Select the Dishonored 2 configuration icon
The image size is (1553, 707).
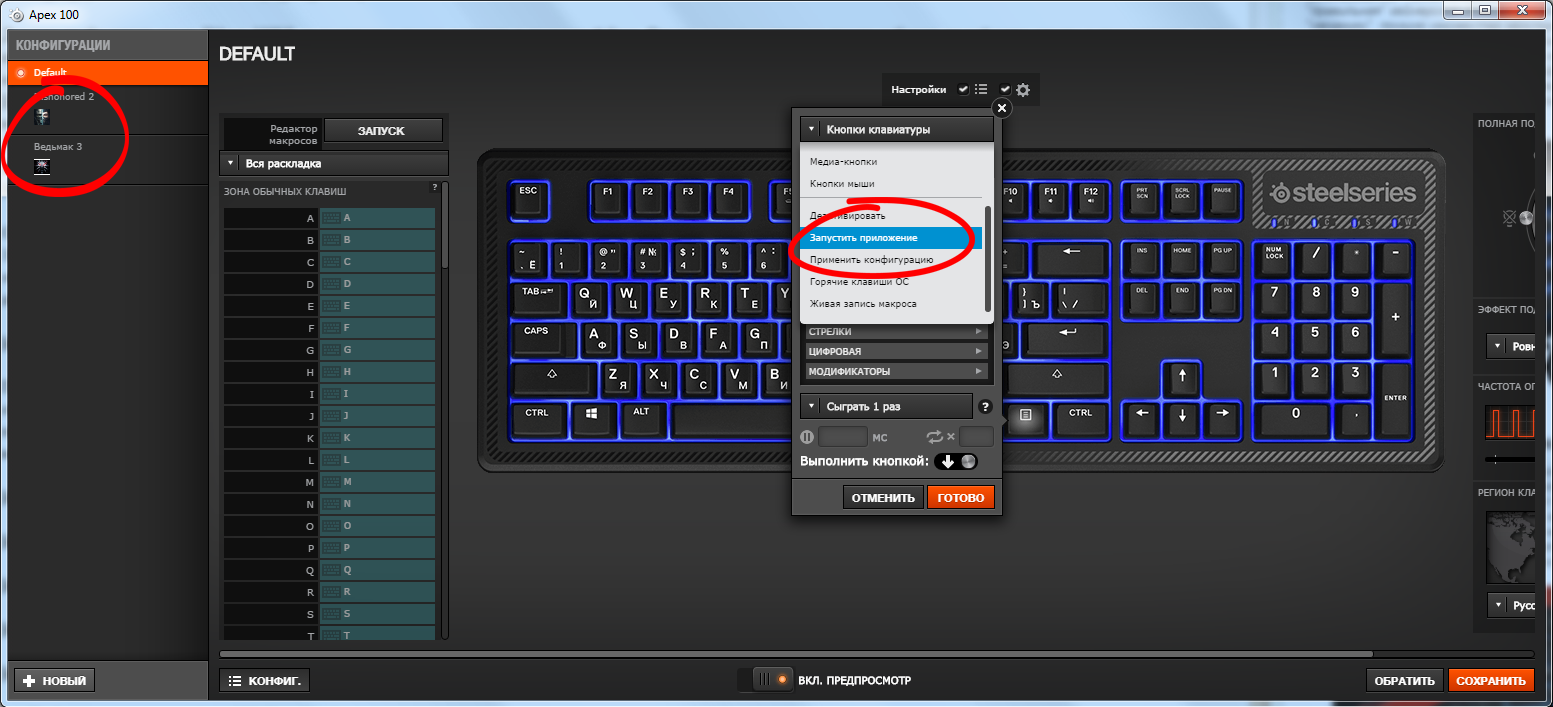(x=42, y=117)
